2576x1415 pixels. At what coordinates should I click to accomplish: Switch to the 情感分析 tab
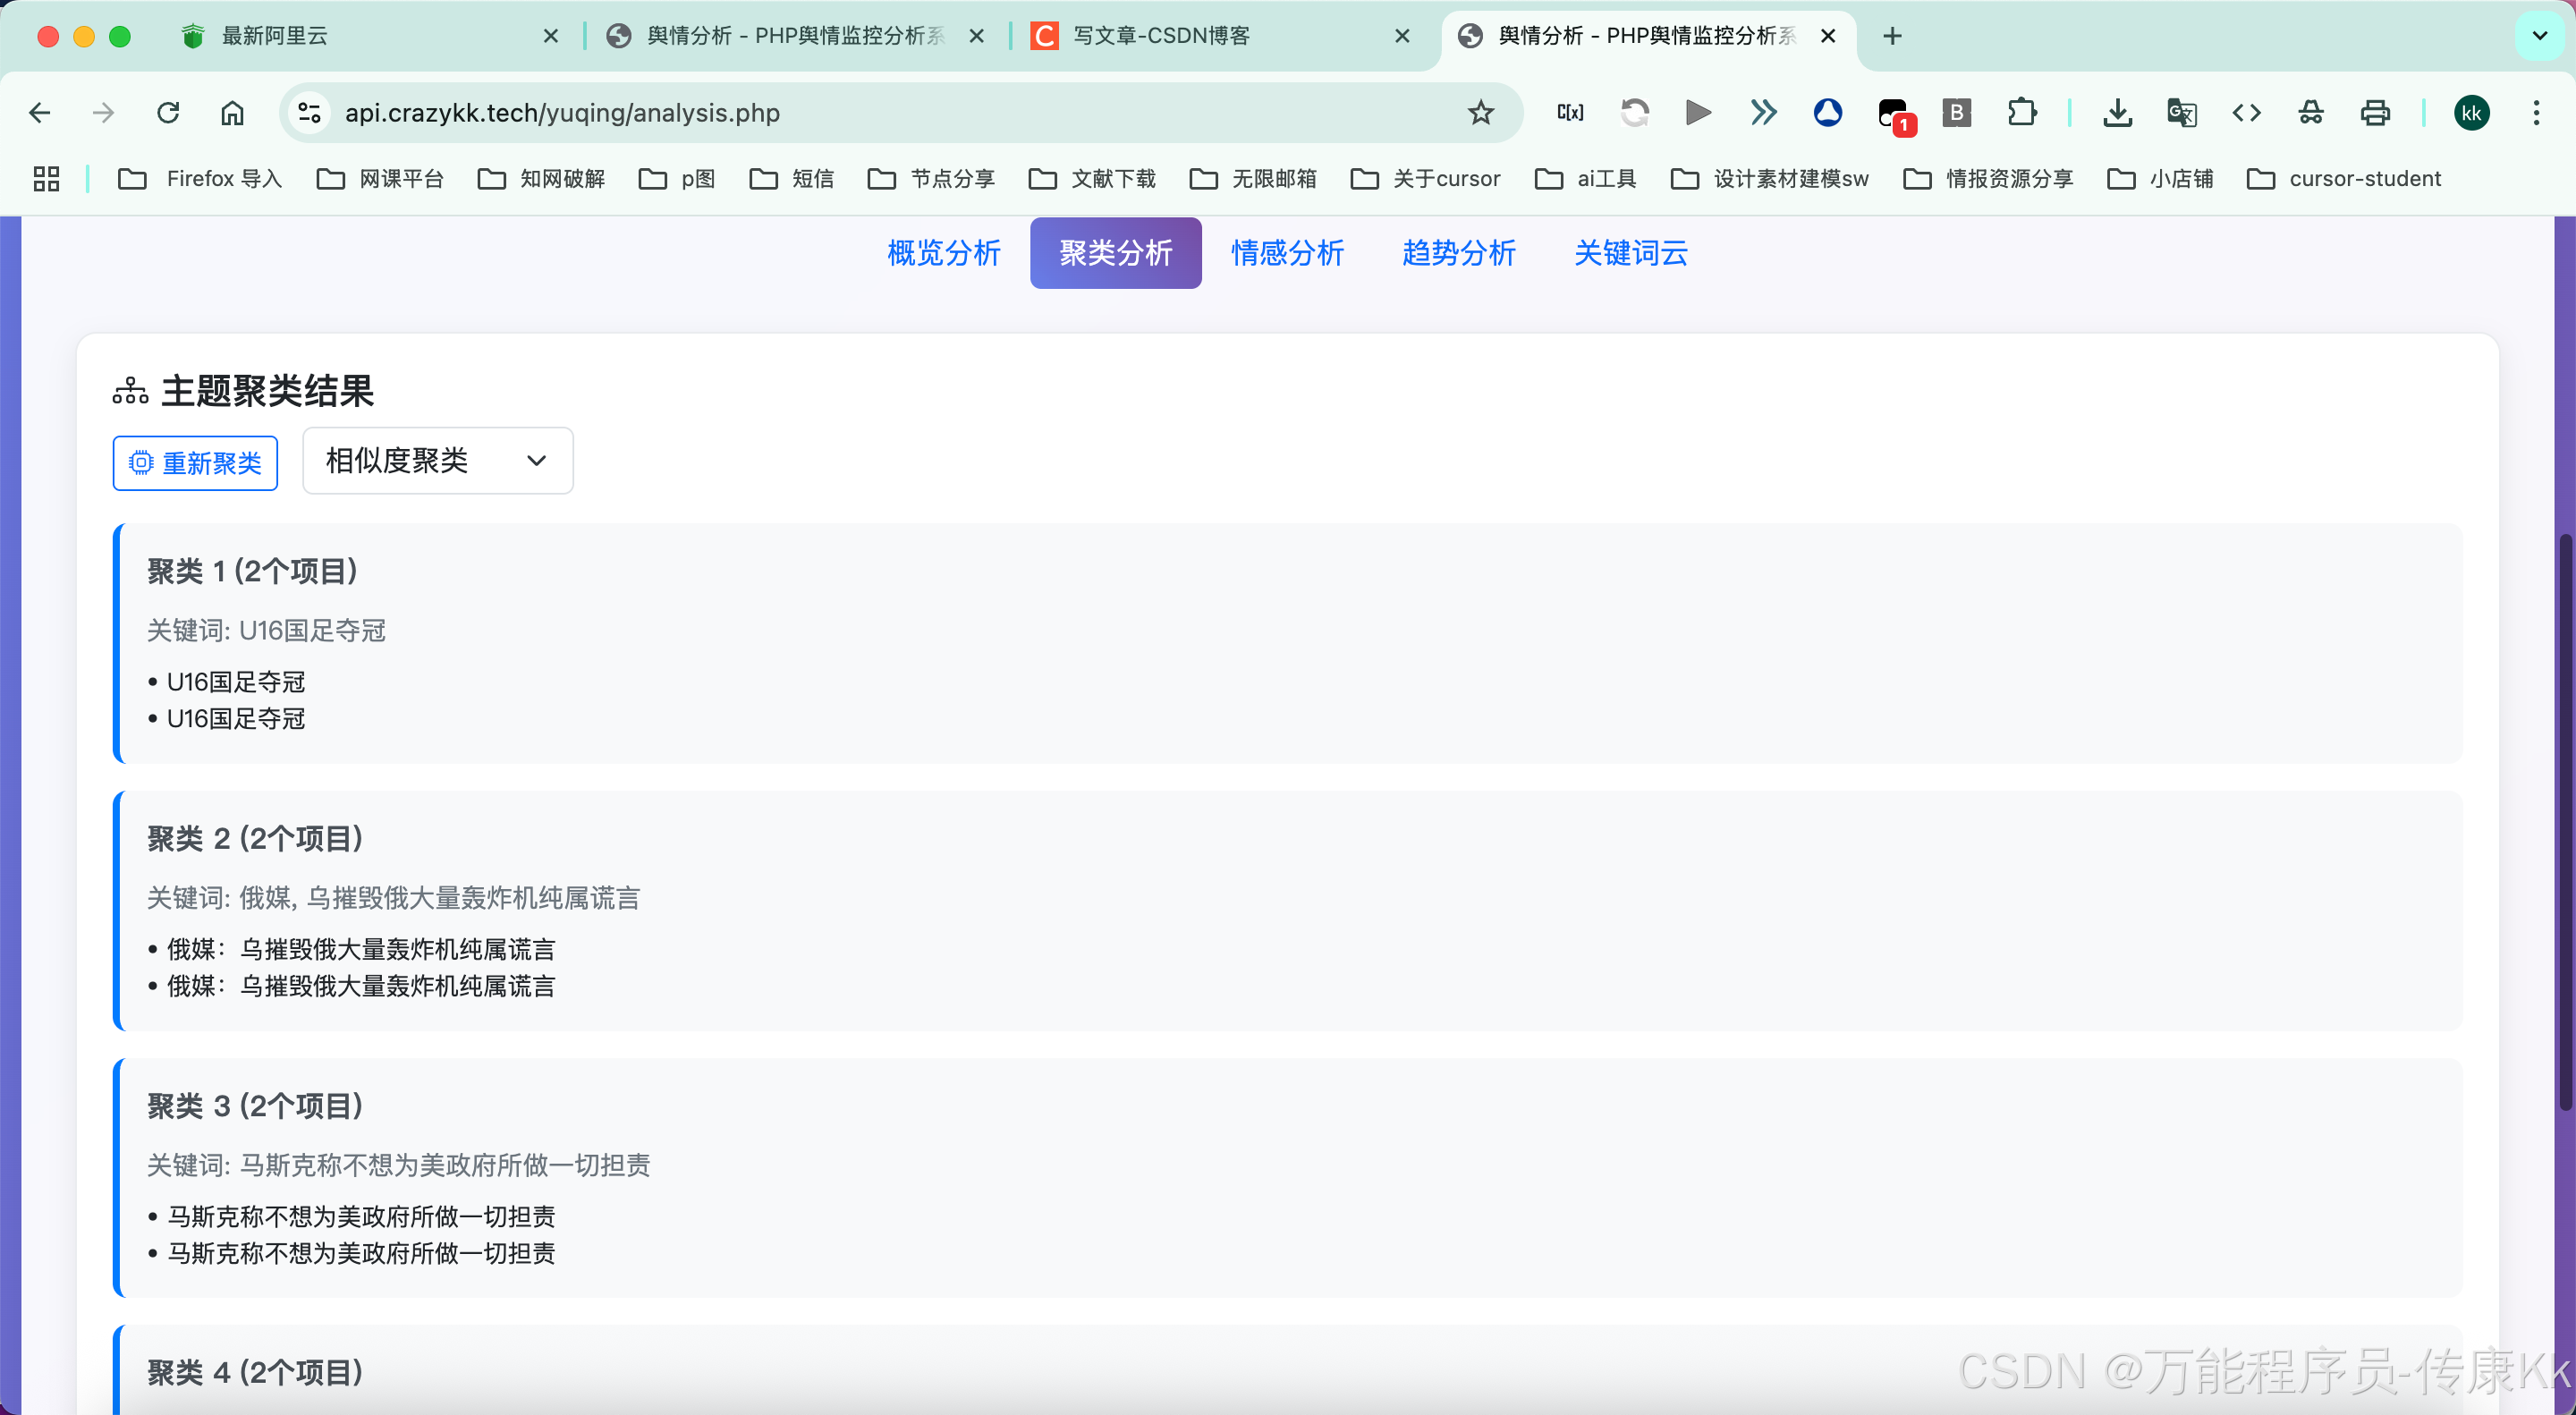pyautogui.click(x=1287, y=253)
